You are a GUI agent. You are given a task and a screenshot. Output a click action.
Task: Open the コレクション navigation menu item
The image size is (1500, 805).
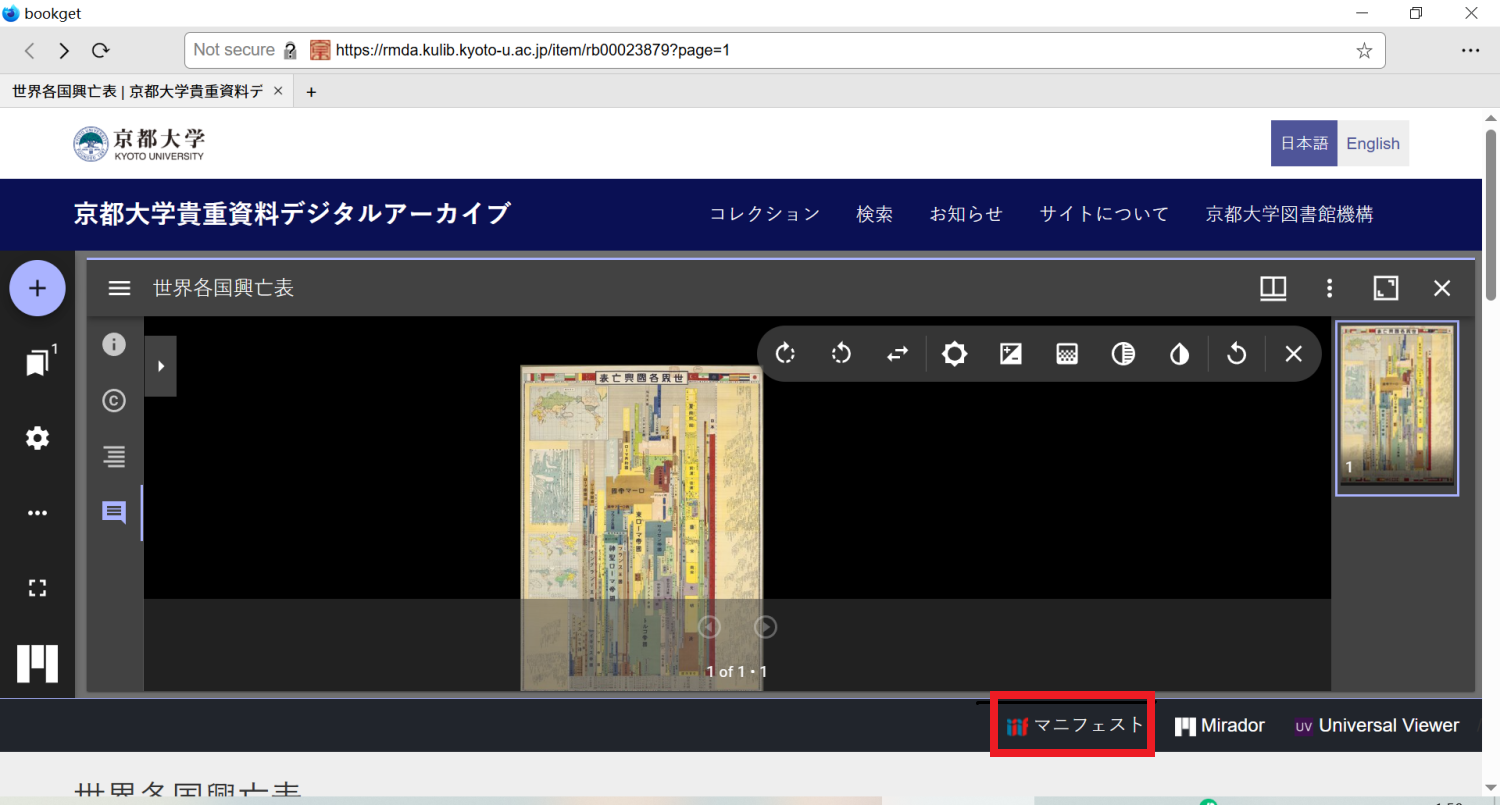click(764, 214)
